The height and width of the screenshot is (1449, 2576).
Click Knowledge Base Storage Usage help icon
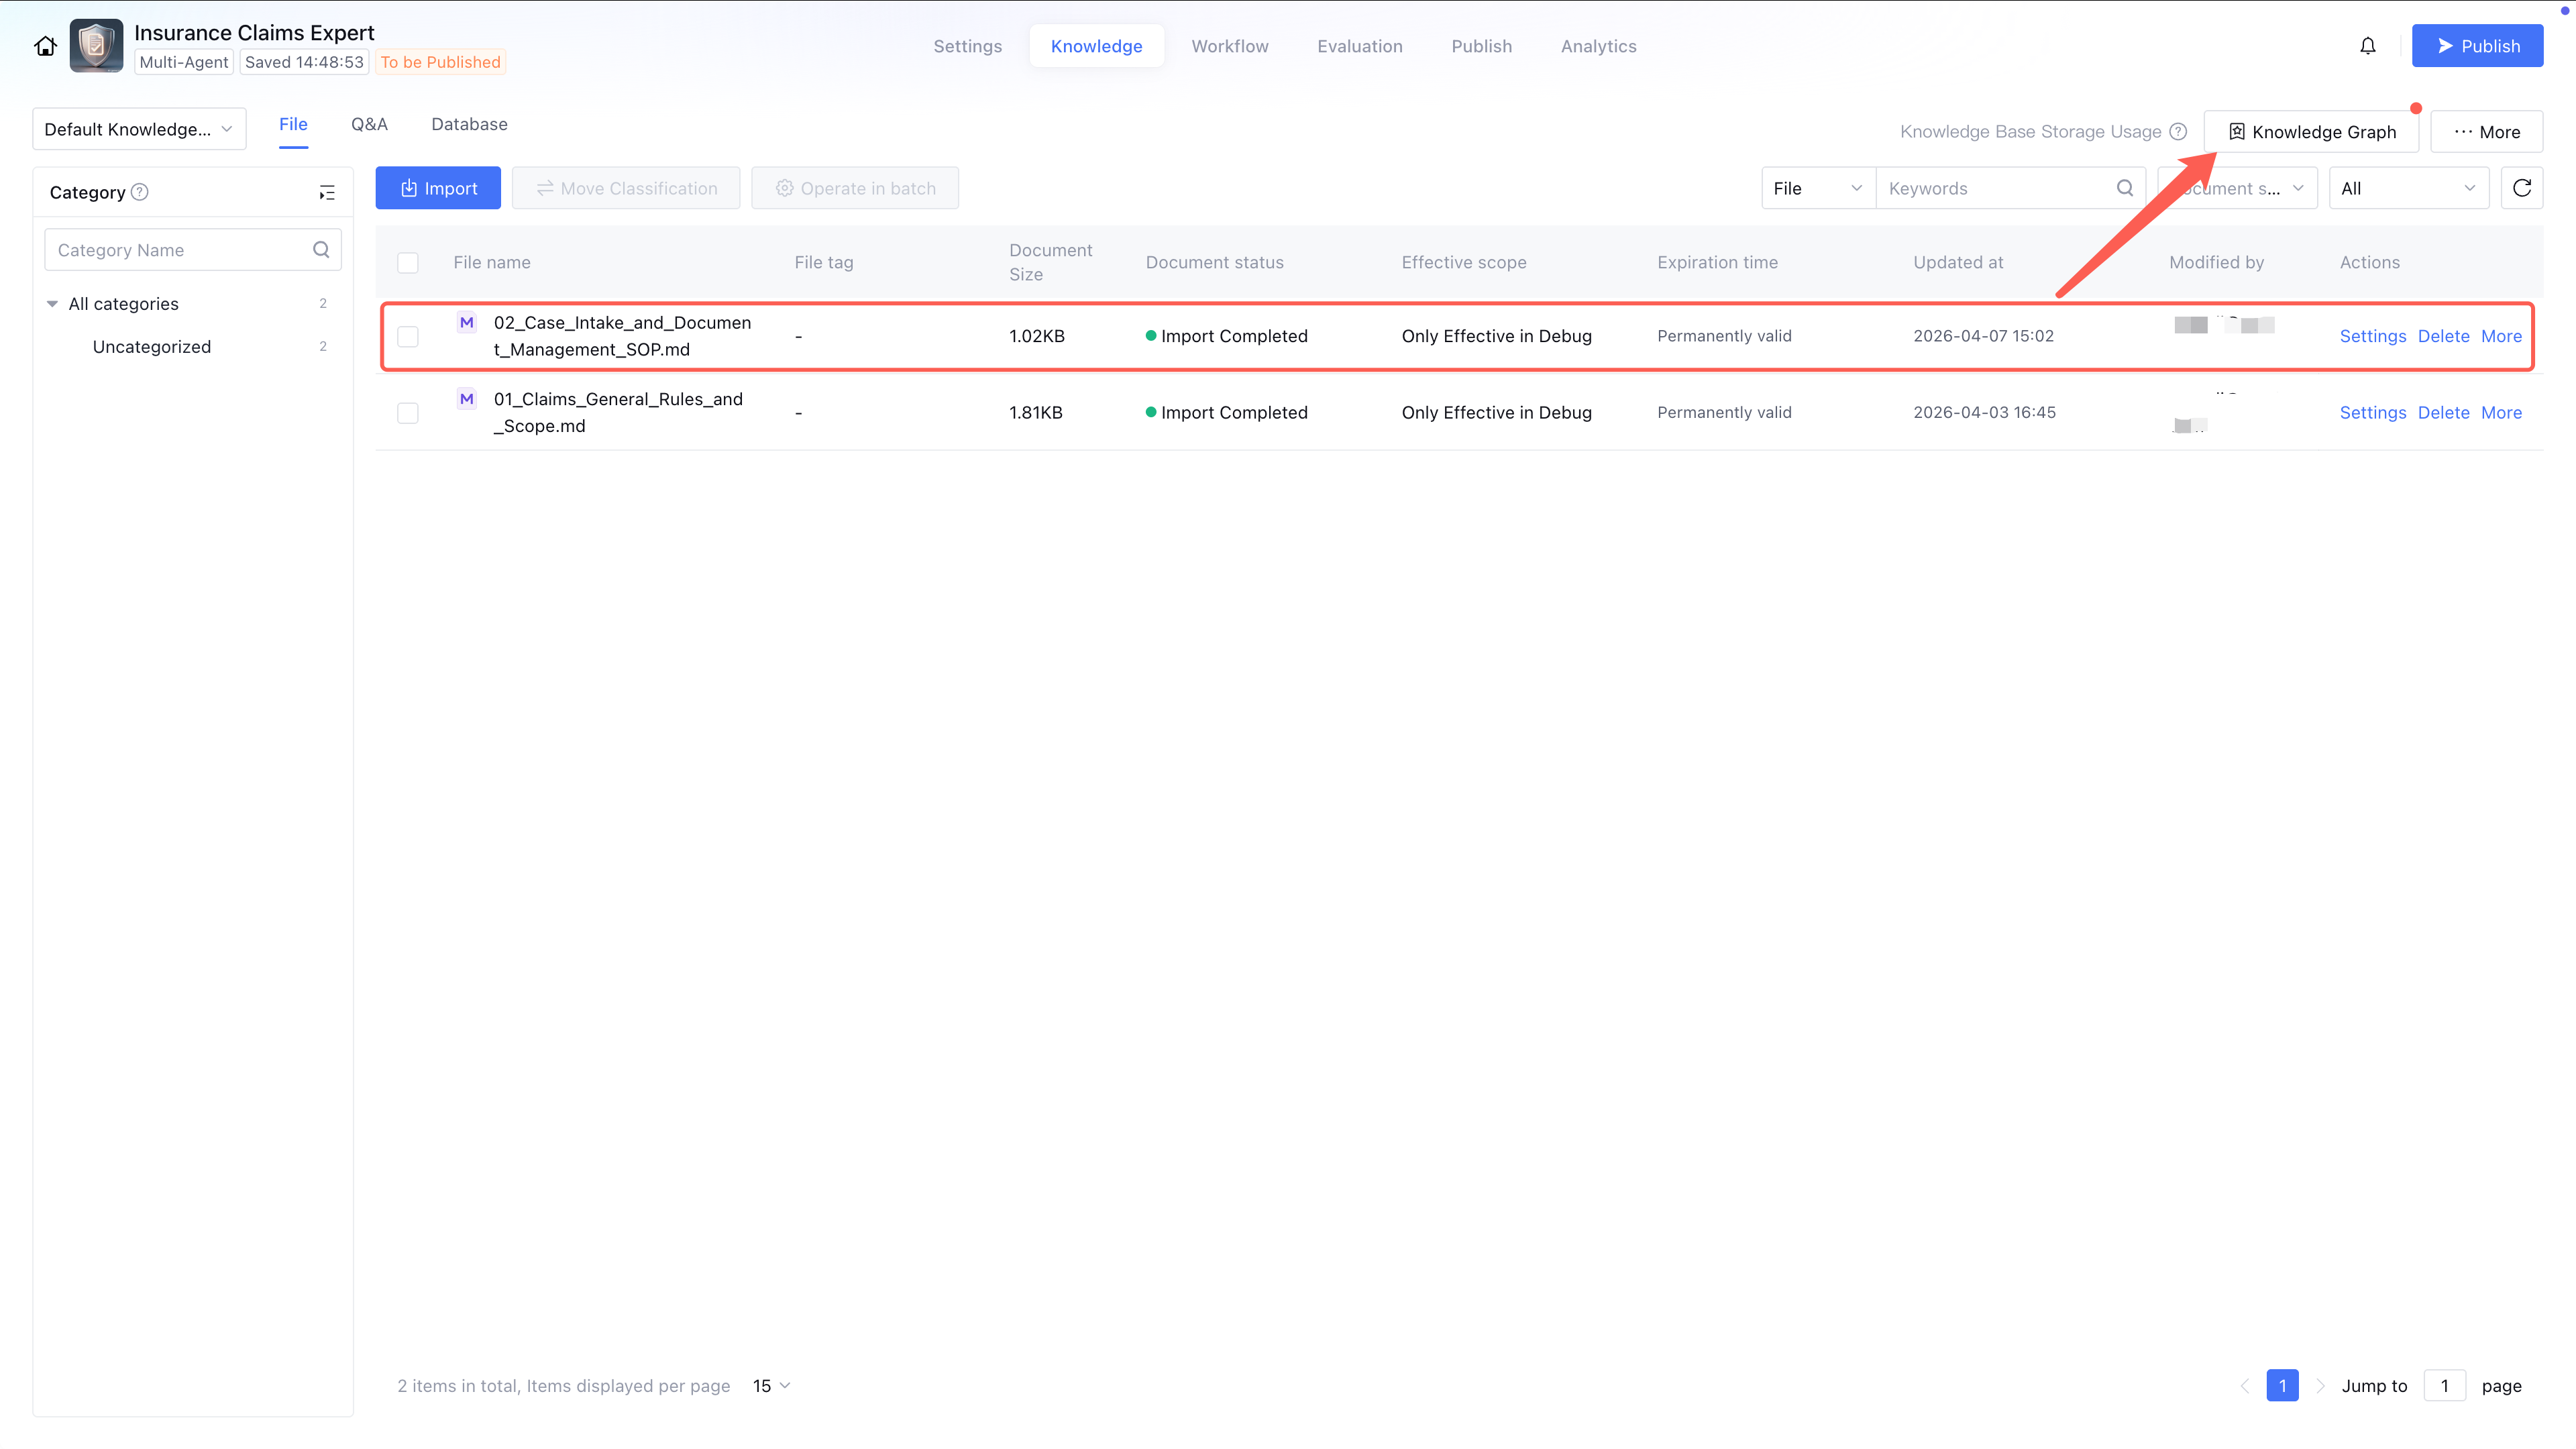(x=2178, y=132)
